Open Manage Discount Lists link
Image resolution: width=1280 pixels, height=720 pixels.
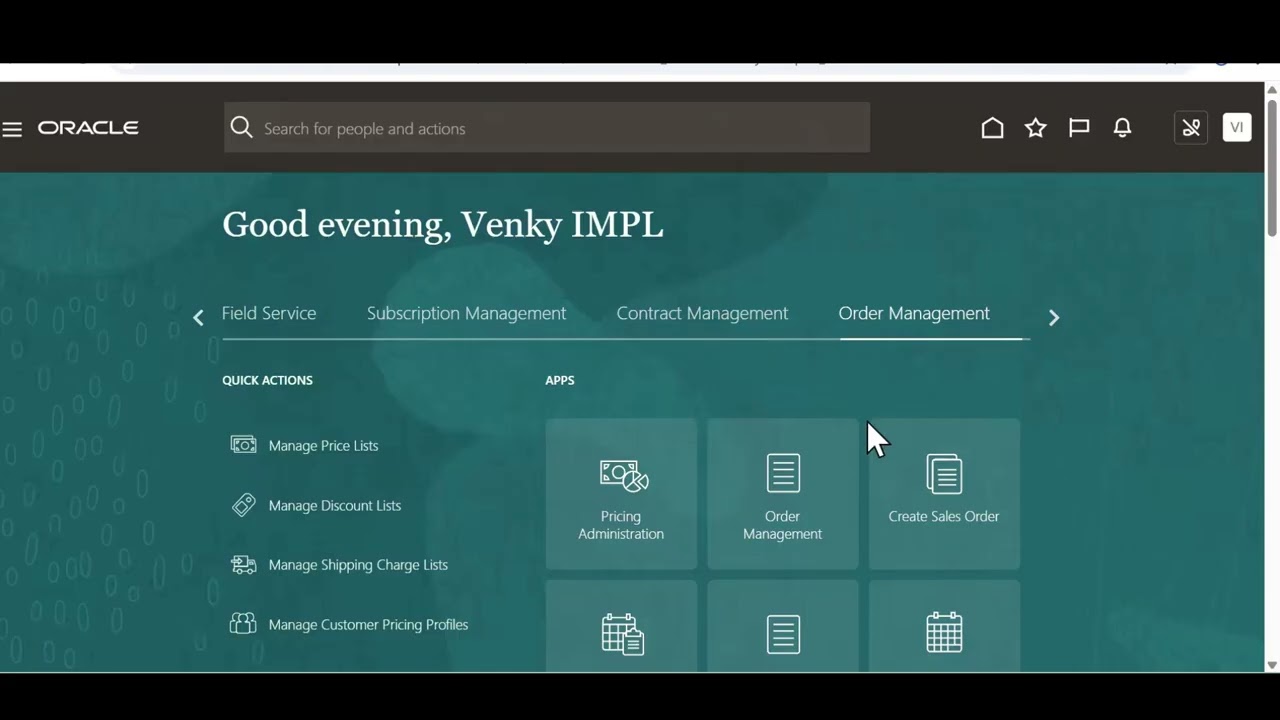pos(334,506)
